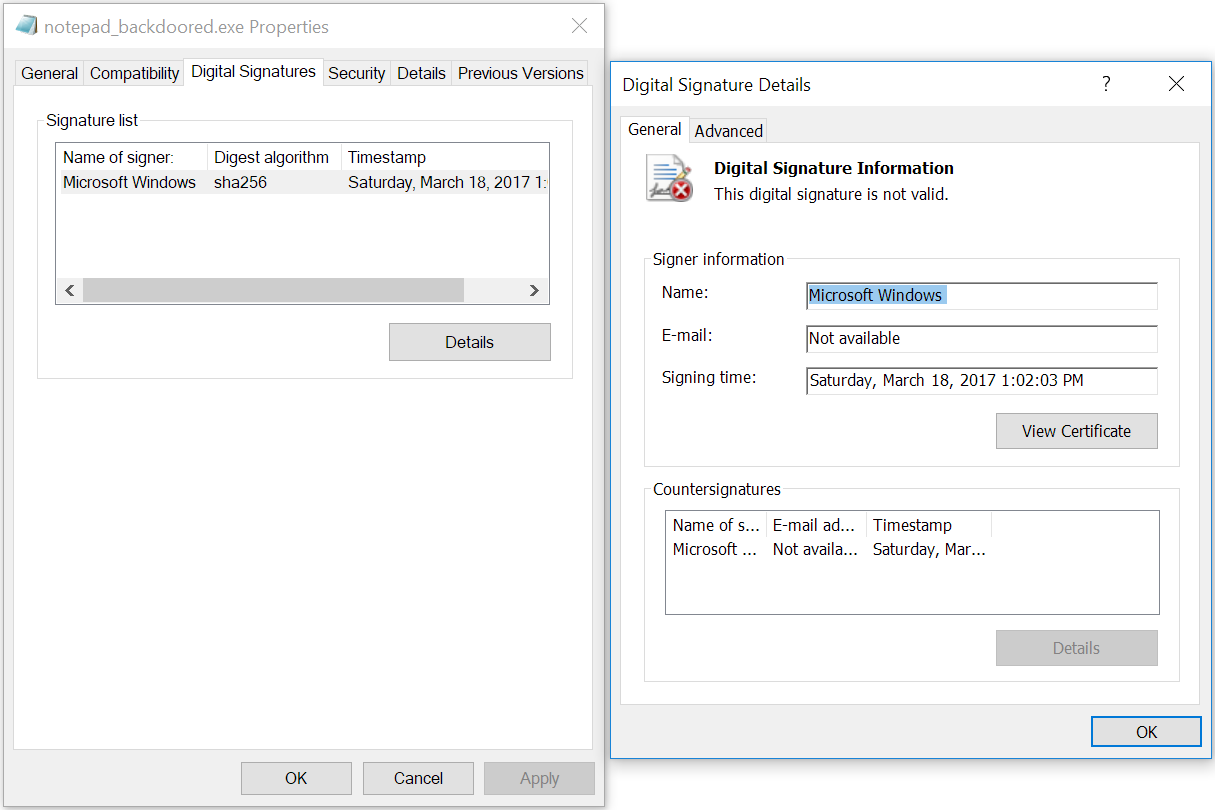Click the 'Saturday, March 18, 2017' timestamp cell
This screenshot has height=810, width=1215.
(446, 182)
